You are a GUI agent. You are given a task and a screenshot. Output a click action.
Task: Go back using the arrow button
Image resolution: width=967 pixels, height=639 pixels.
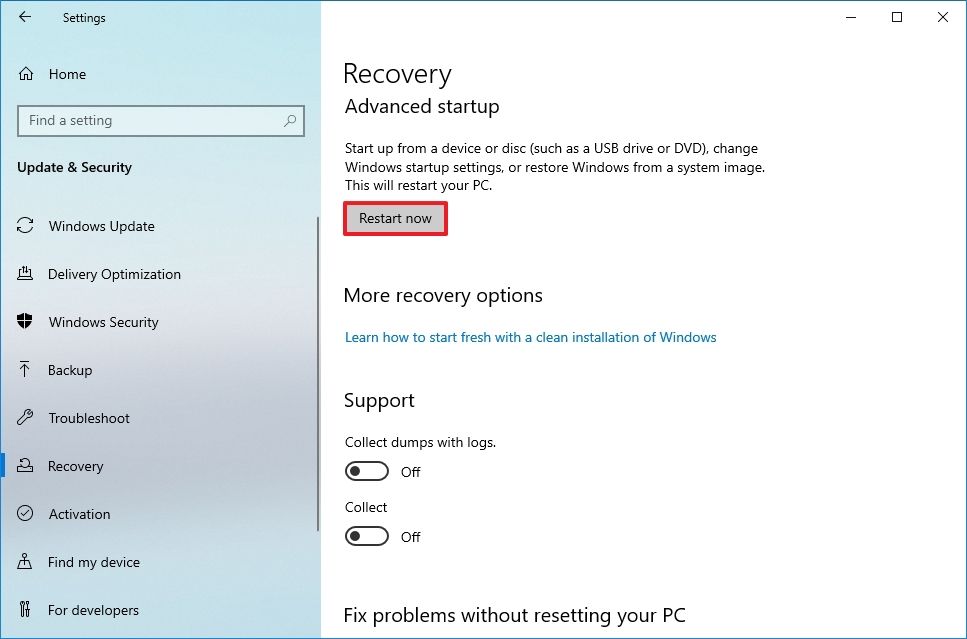pos(24,17)
